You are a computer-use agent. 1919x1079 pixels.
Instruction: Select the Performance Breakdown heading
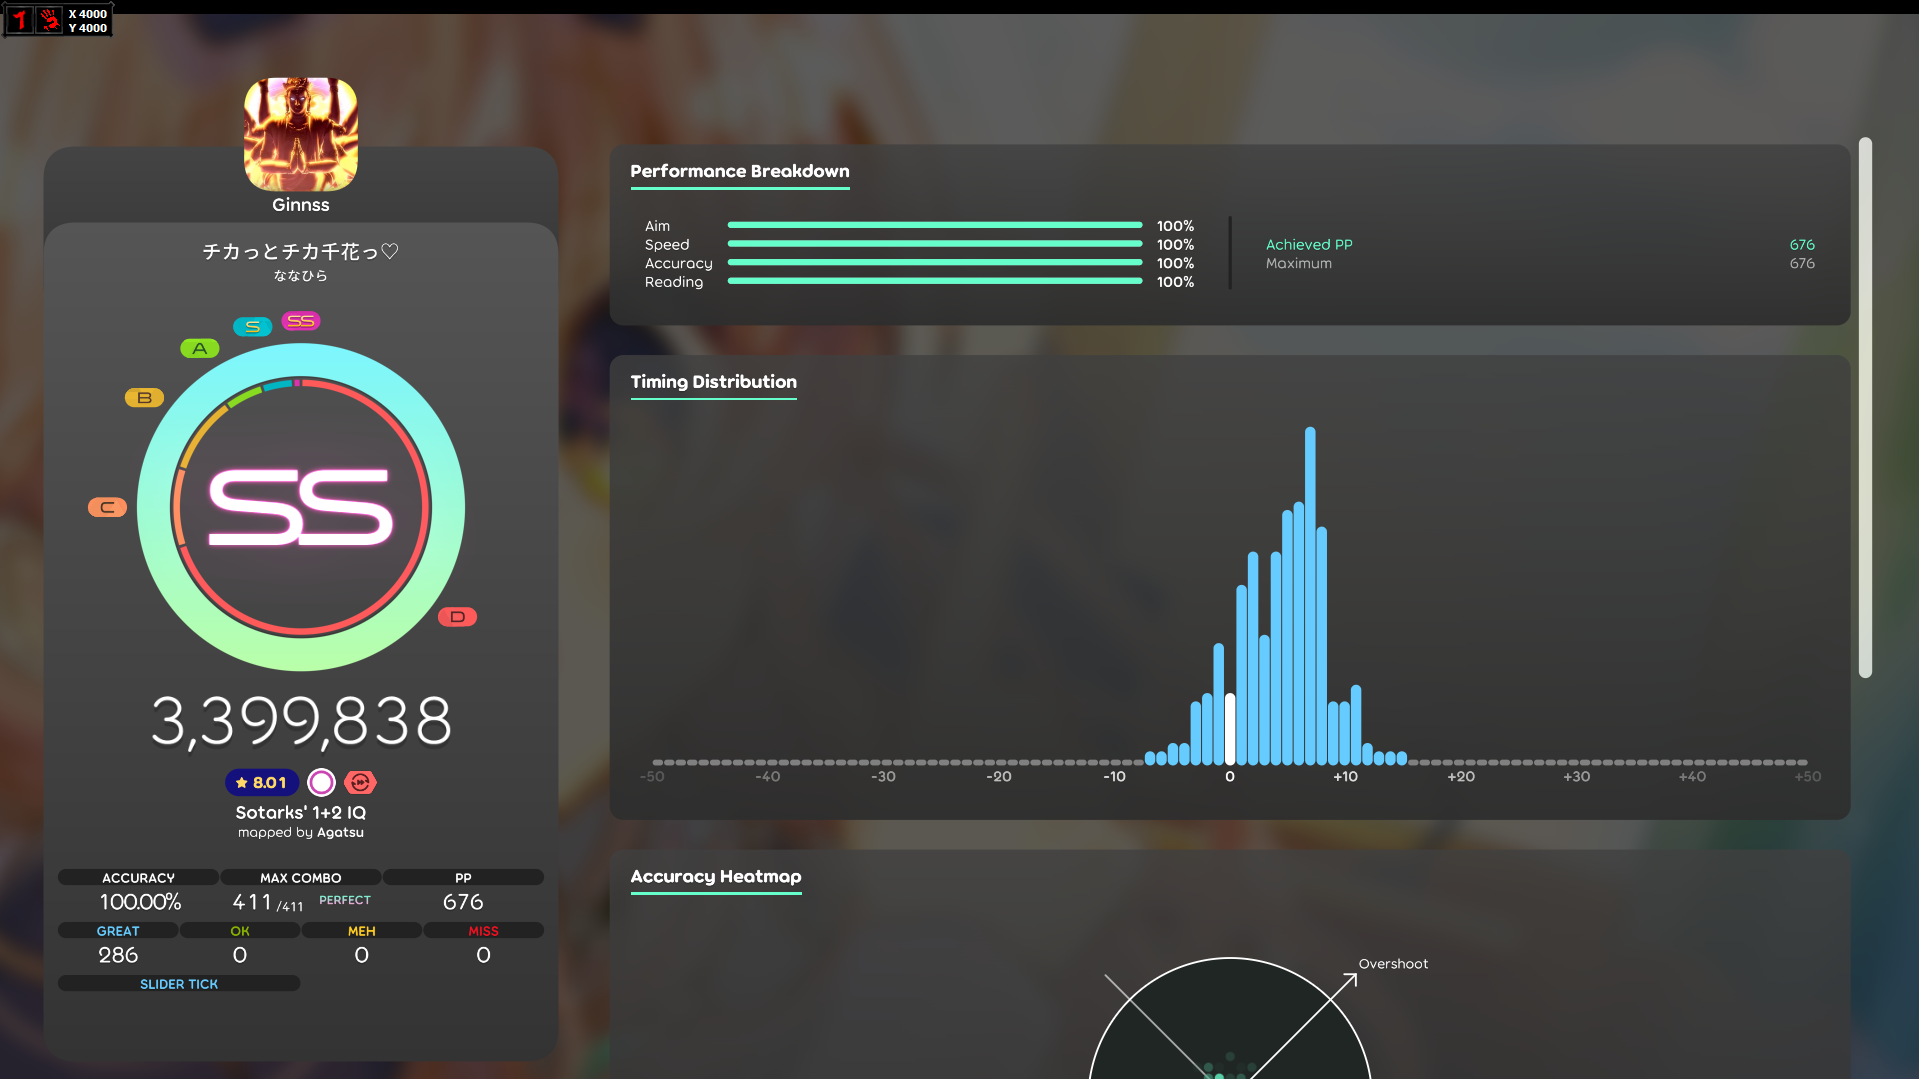click(740, 172)
